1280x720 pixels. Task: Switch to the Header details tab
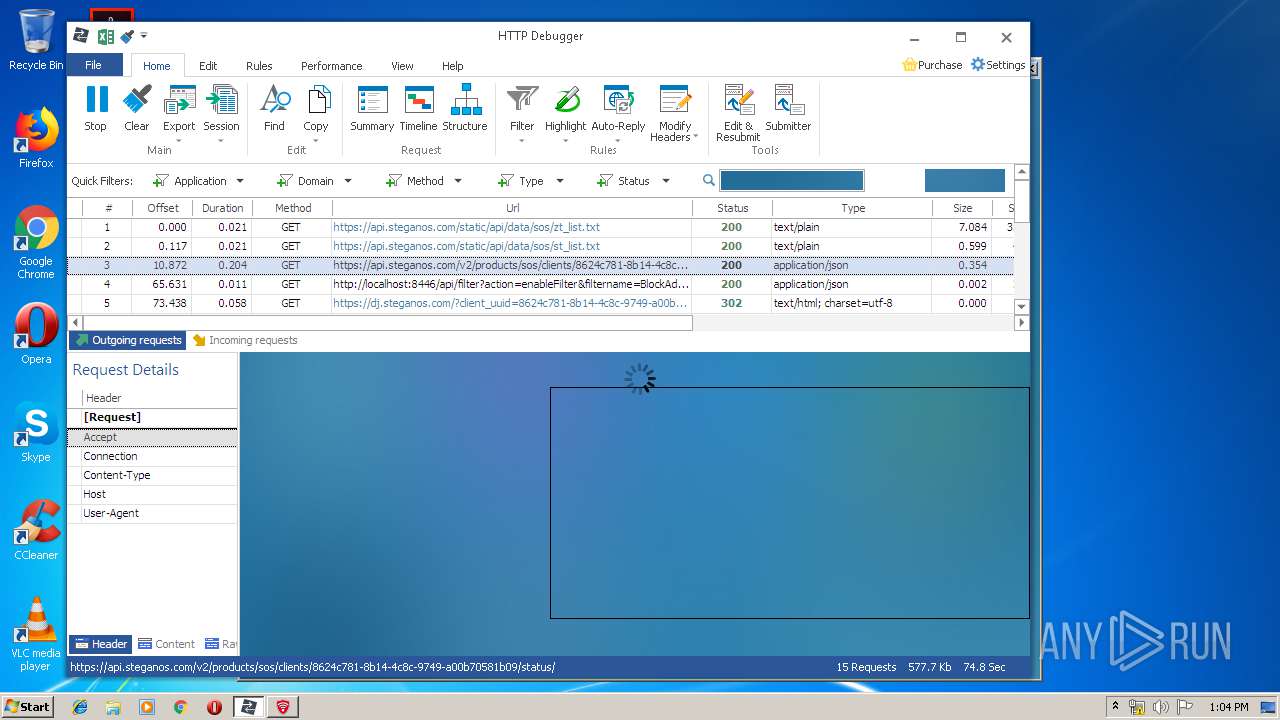(x=101, y=644)
